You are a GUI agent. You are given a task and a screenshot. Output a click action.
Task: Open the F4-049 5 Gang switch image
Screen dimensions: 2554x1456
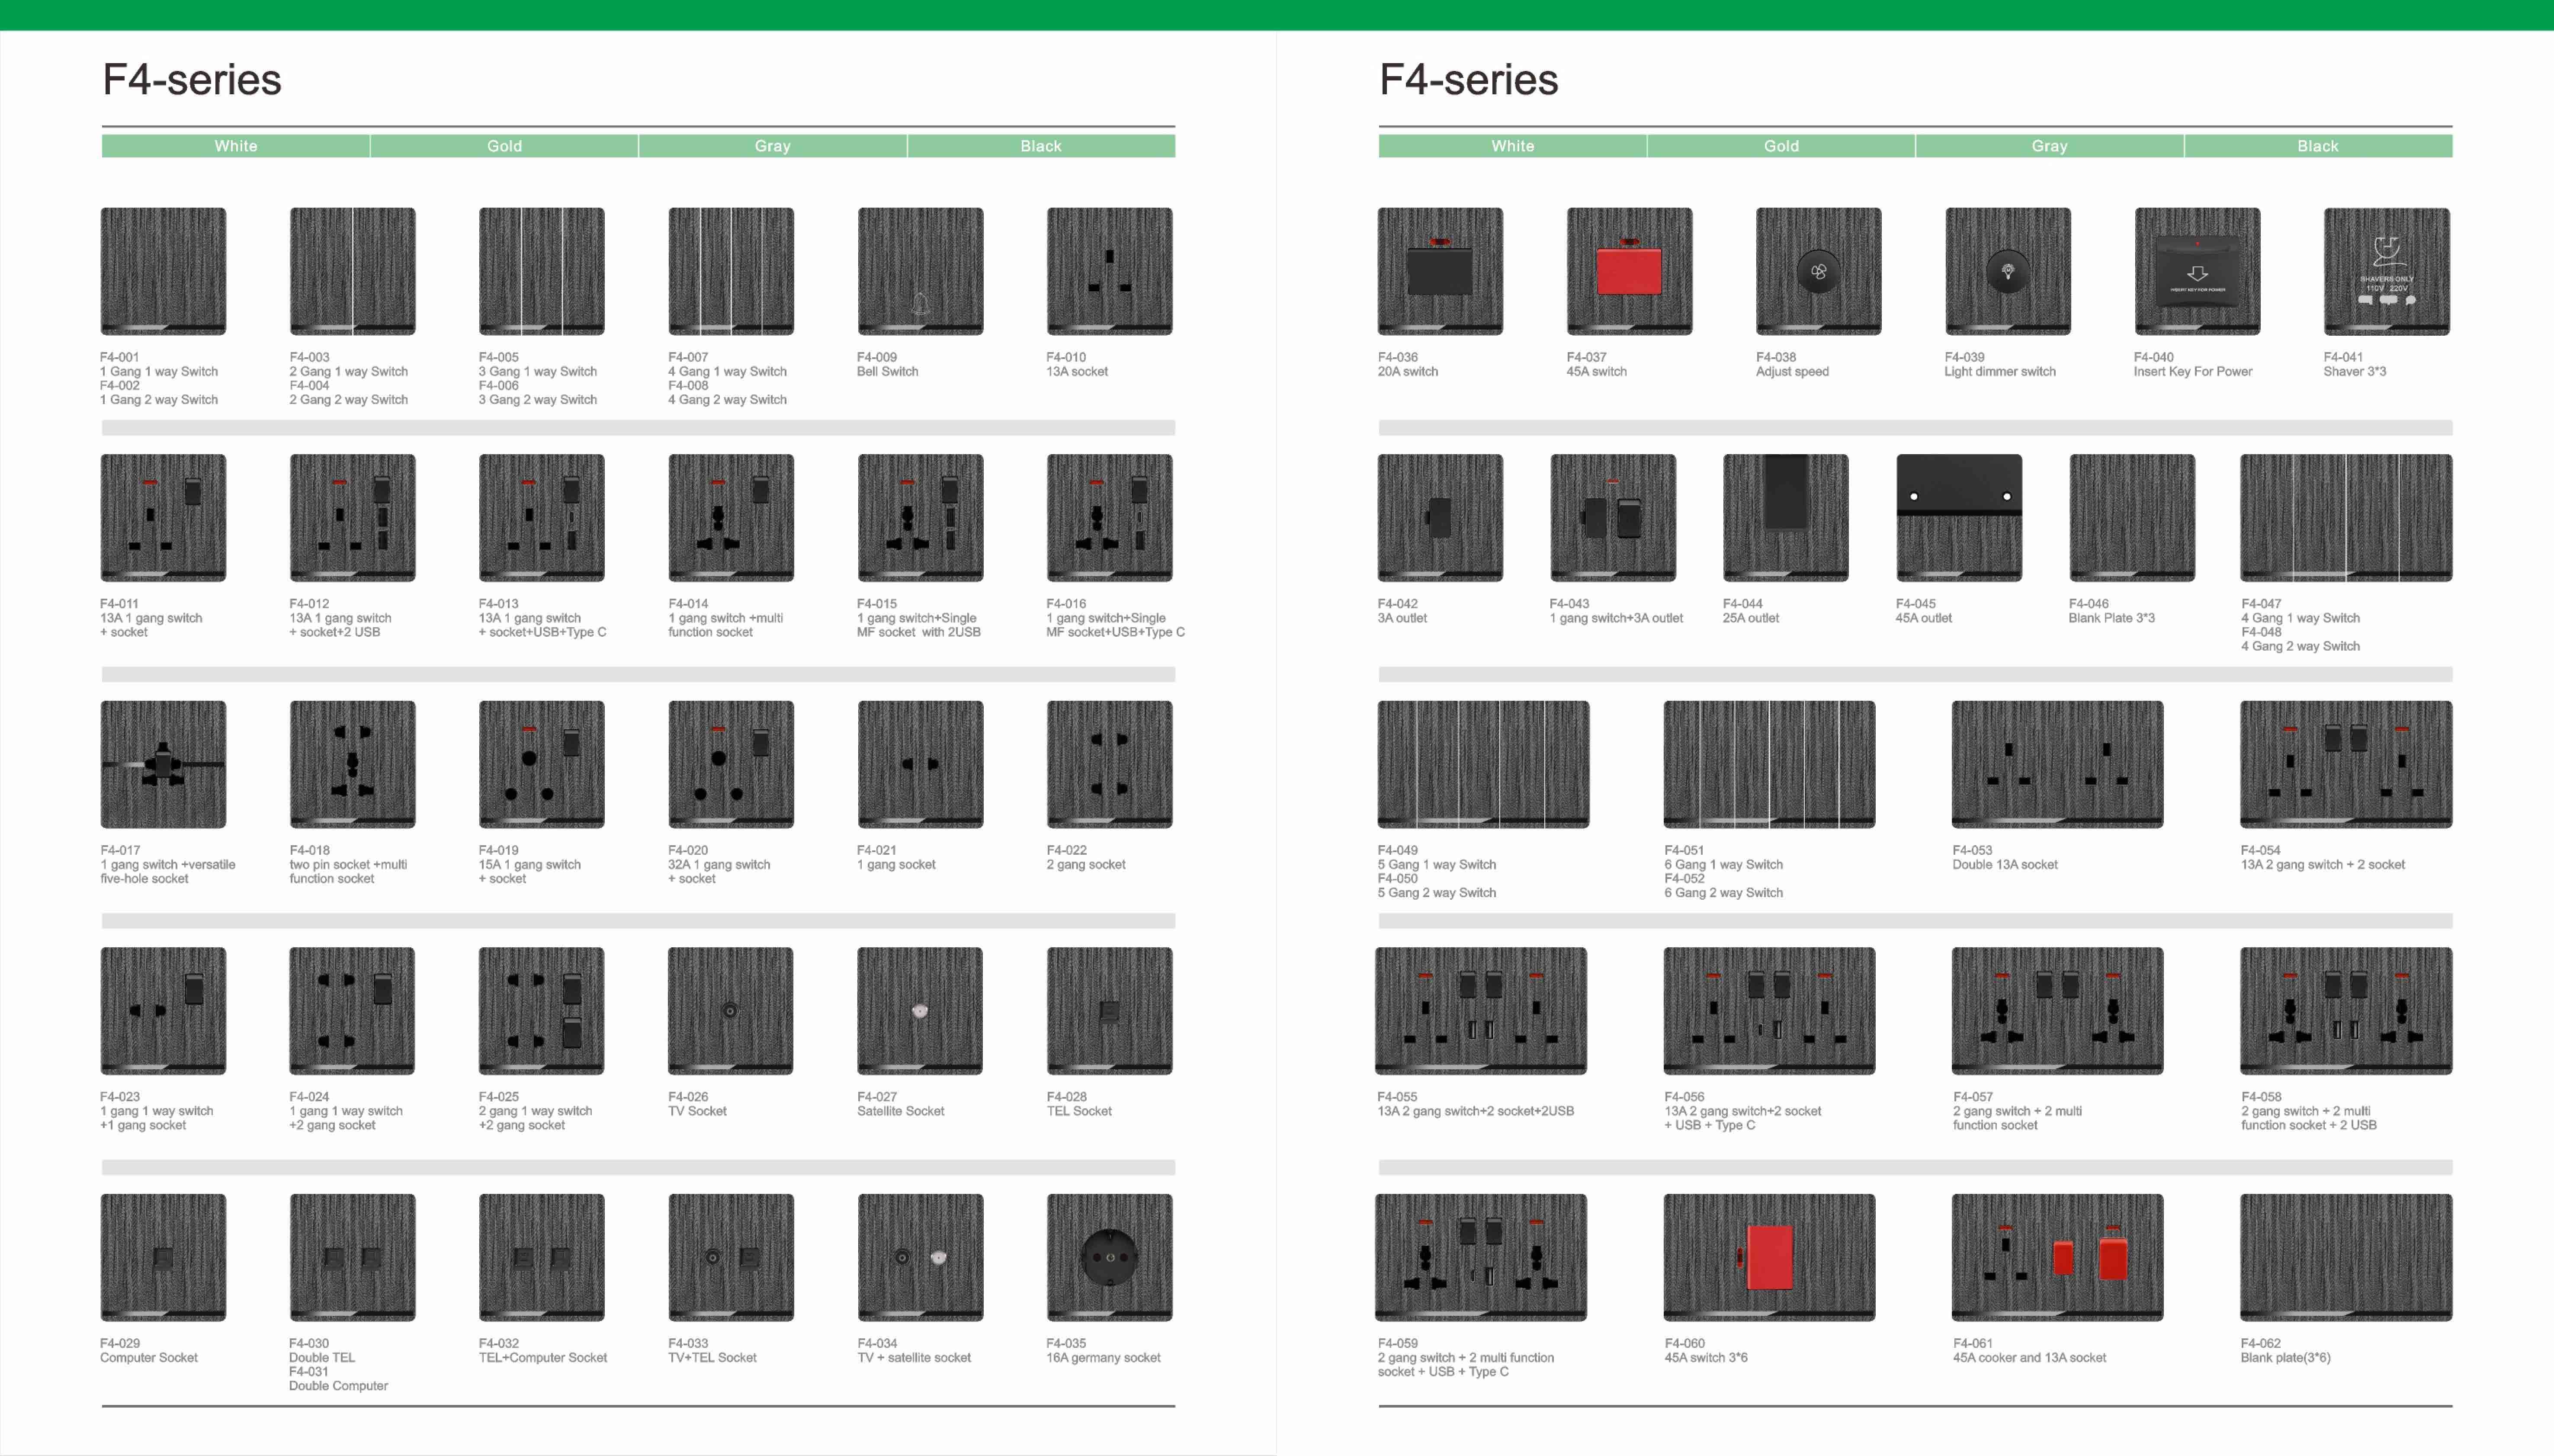(x=1483, y=764)
